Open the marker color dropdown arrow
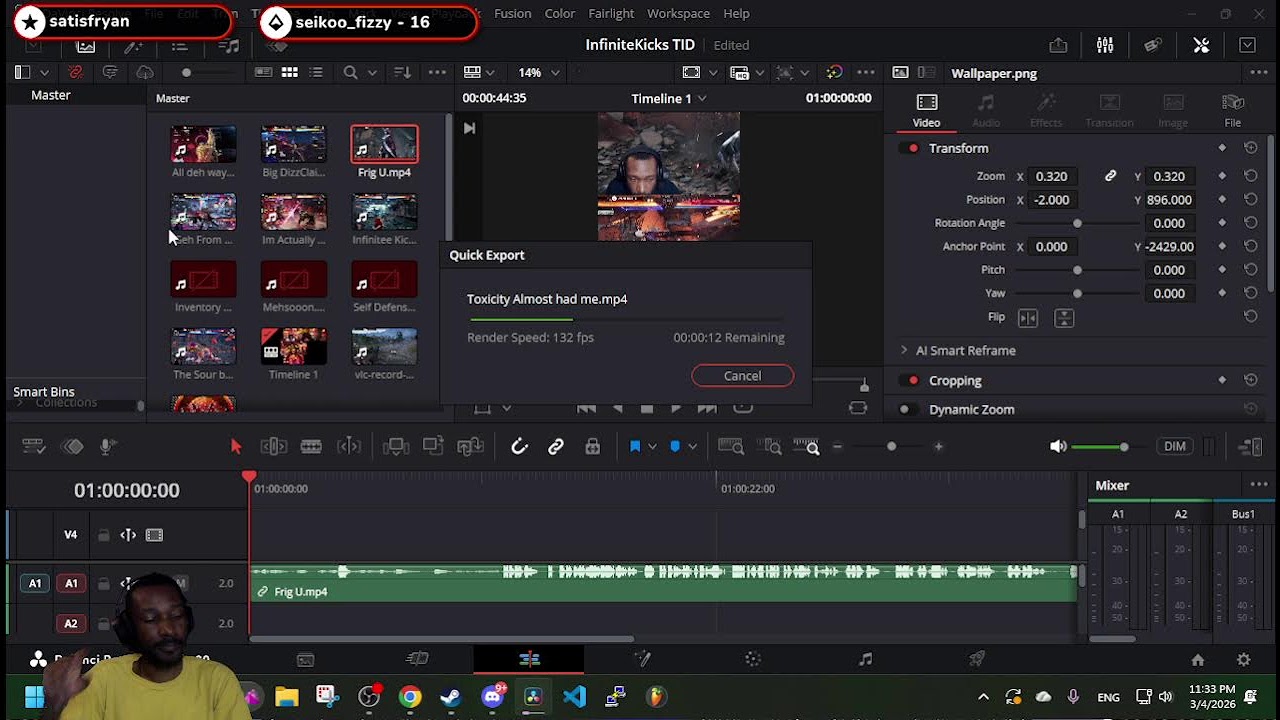Viewport: 1280px width, 720px height. click(x=692, y=447)
